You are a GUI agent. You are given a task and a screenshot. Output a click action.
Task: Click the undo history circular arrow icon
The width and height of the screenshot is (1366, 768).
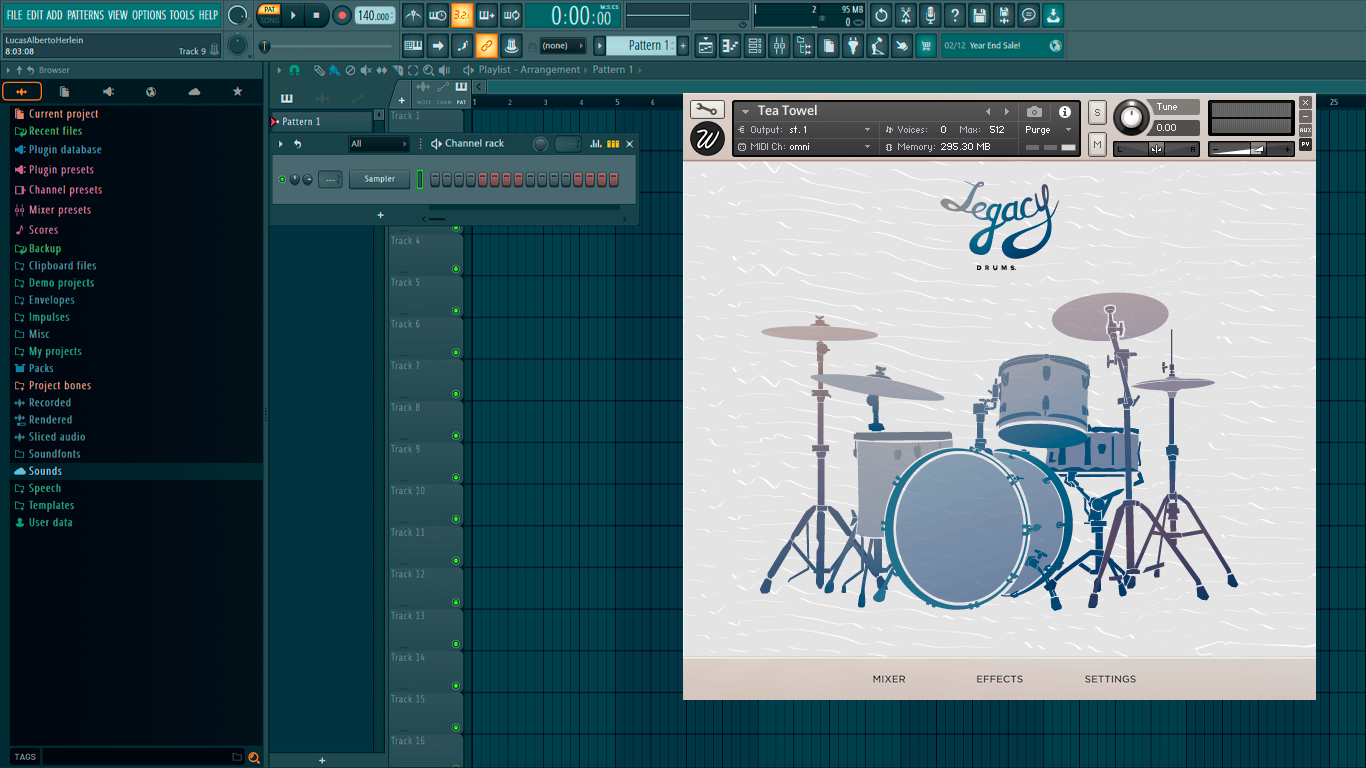pos(881,15)
